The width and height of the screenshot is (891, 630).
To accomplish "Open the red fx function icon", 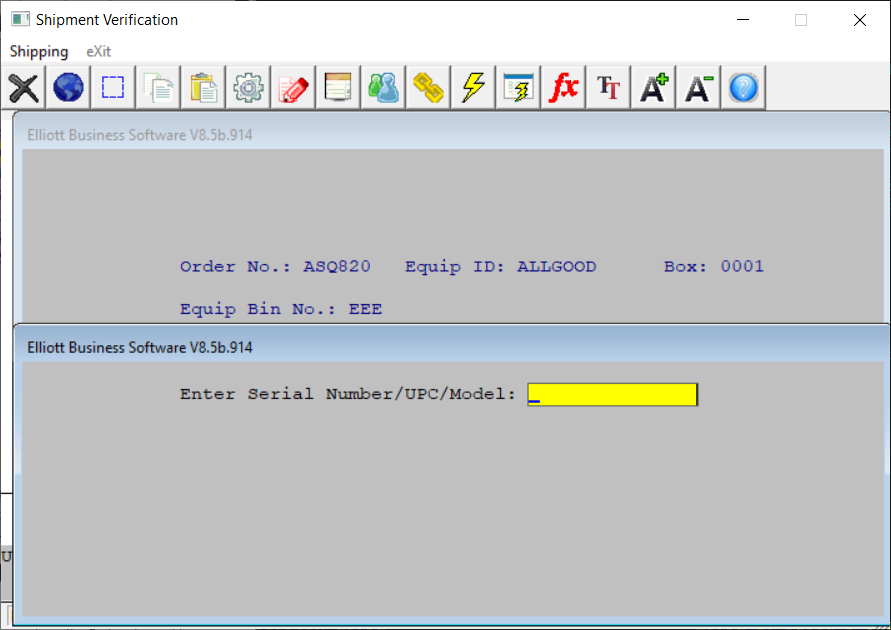I will click(x=564, y=87).
